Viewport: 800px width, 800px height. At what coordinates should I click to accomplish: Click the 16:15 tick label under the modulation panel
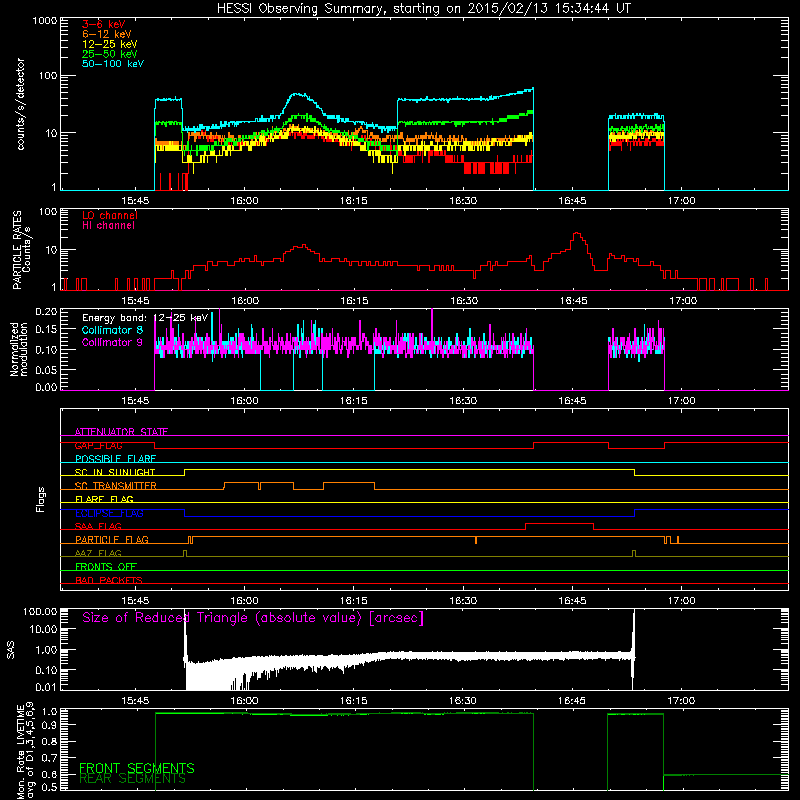click(354, 401)
